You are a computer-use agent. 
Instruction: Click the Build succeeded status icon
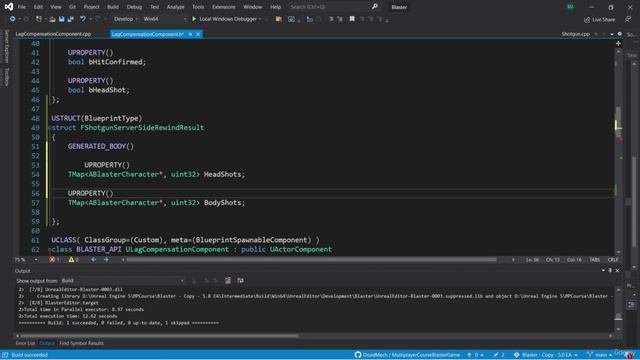coord(5,355)
